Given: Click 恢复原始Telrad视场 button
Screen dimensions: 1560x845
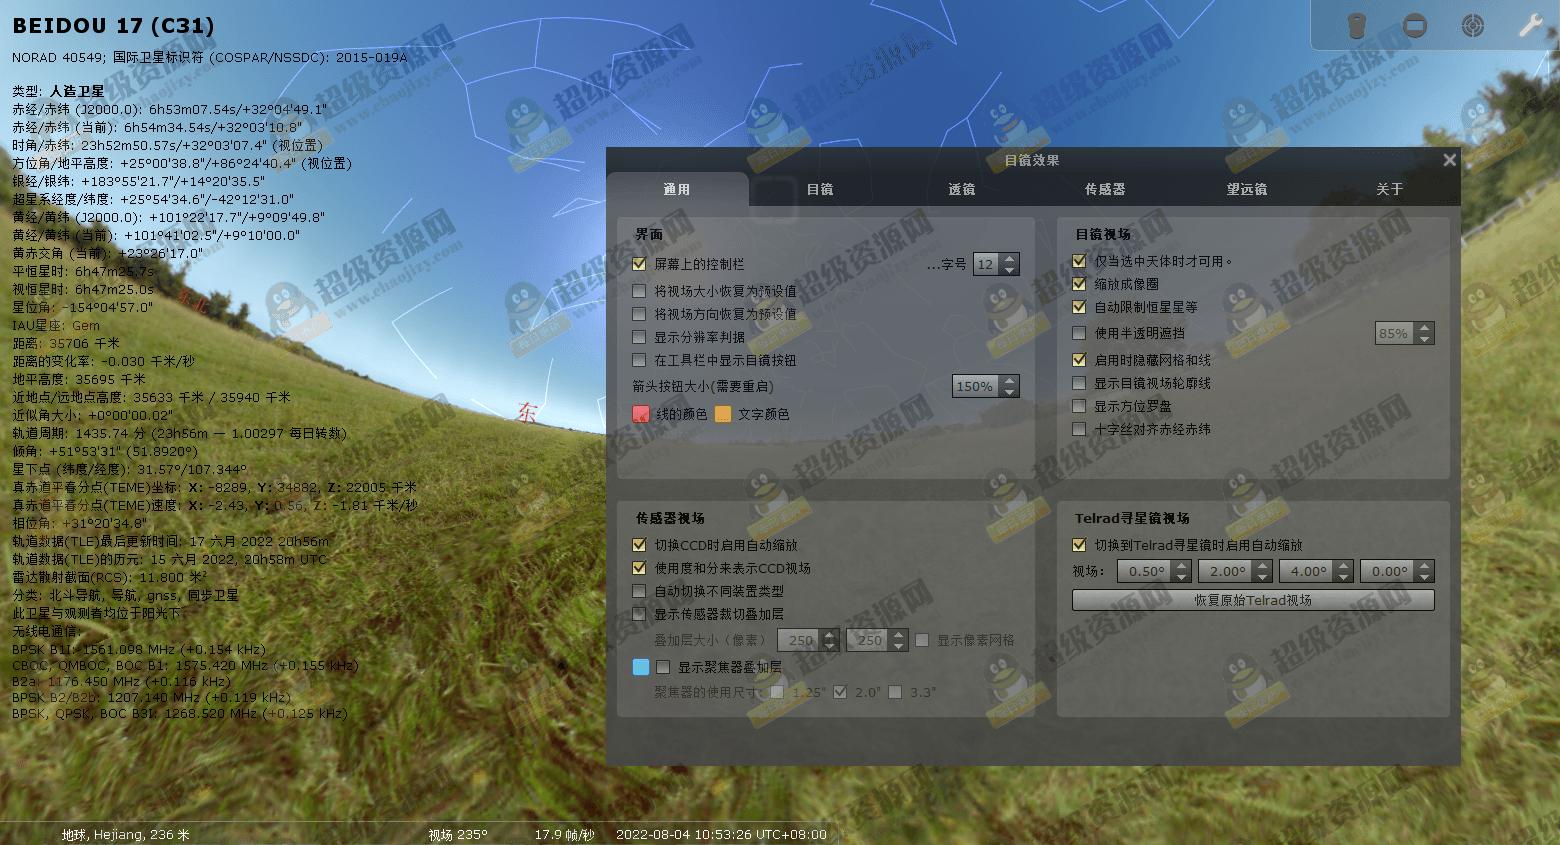Looking at the screenshot, I should click(x=1253, y=600).
